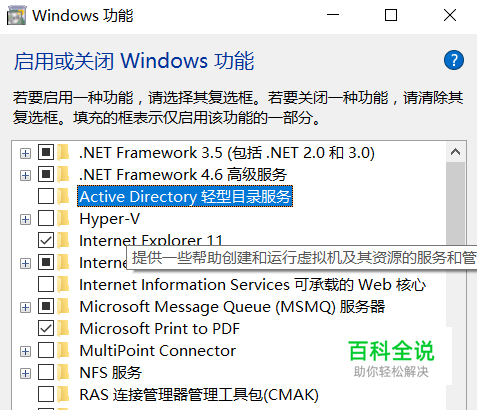Click folder icon beside .NET Framework 4.6 高级服务
Image resolution: width=477 pixels, height=410 pixels.
(x=63, y=175)
